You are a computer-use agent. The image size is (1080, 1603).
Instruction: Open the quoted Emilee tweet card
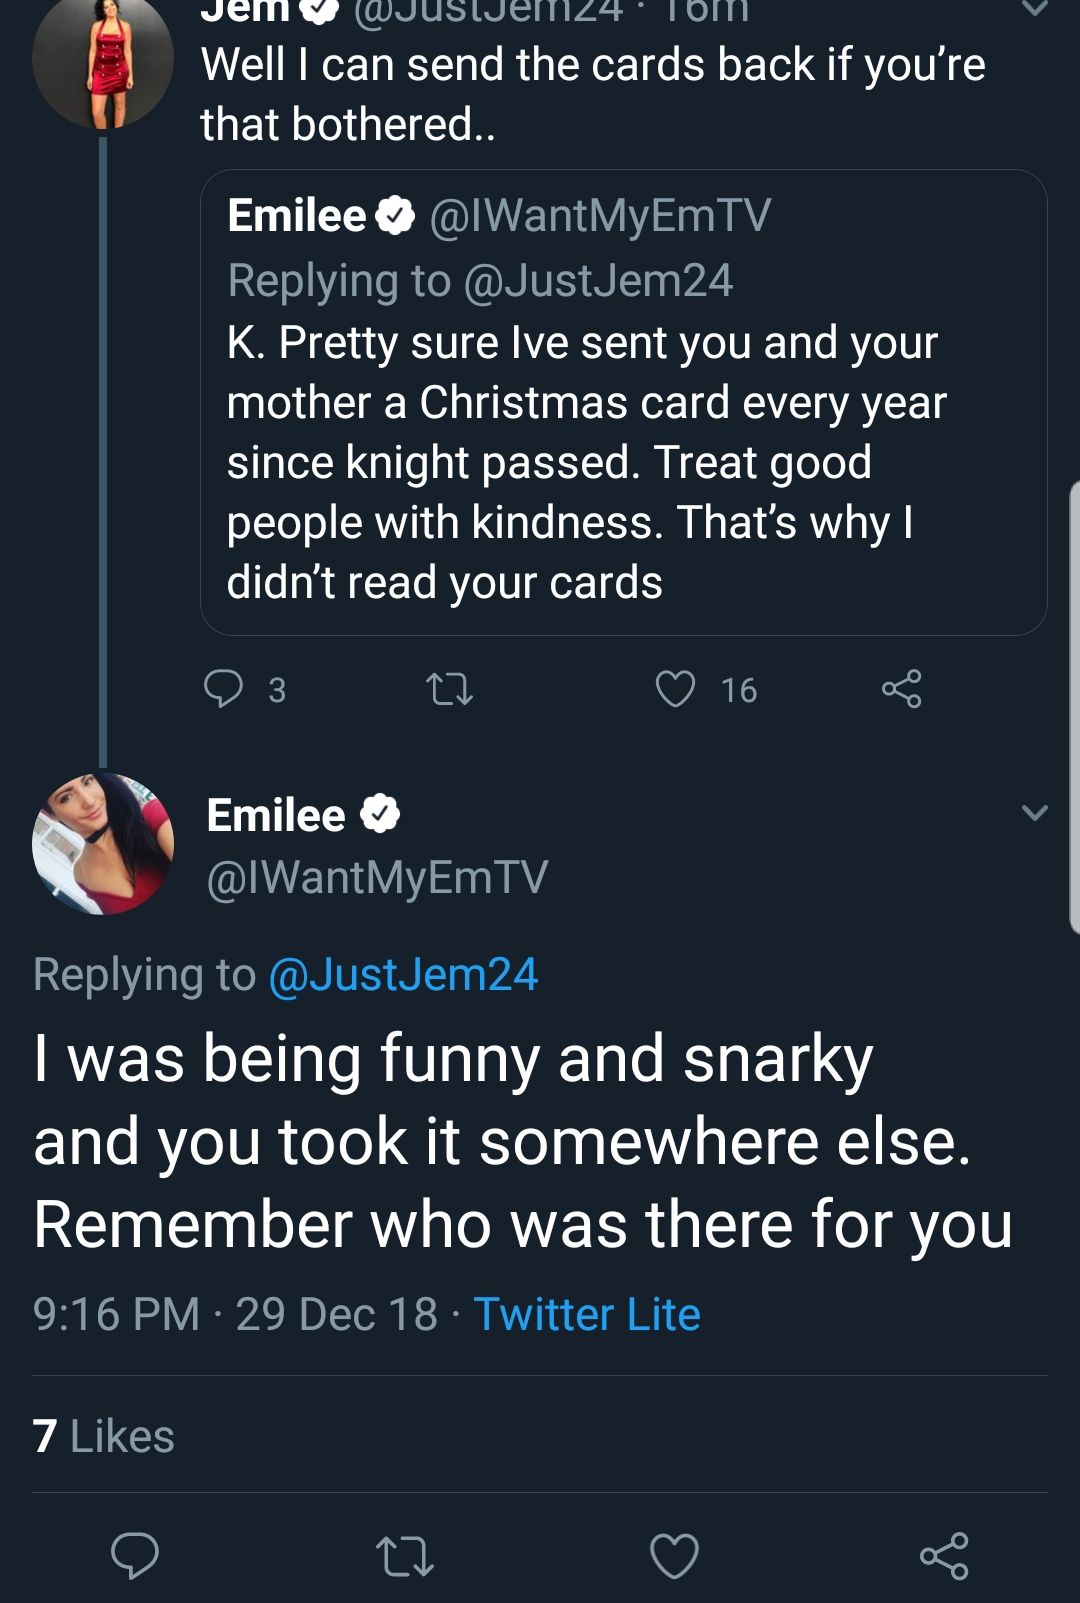tap(624, 402)
